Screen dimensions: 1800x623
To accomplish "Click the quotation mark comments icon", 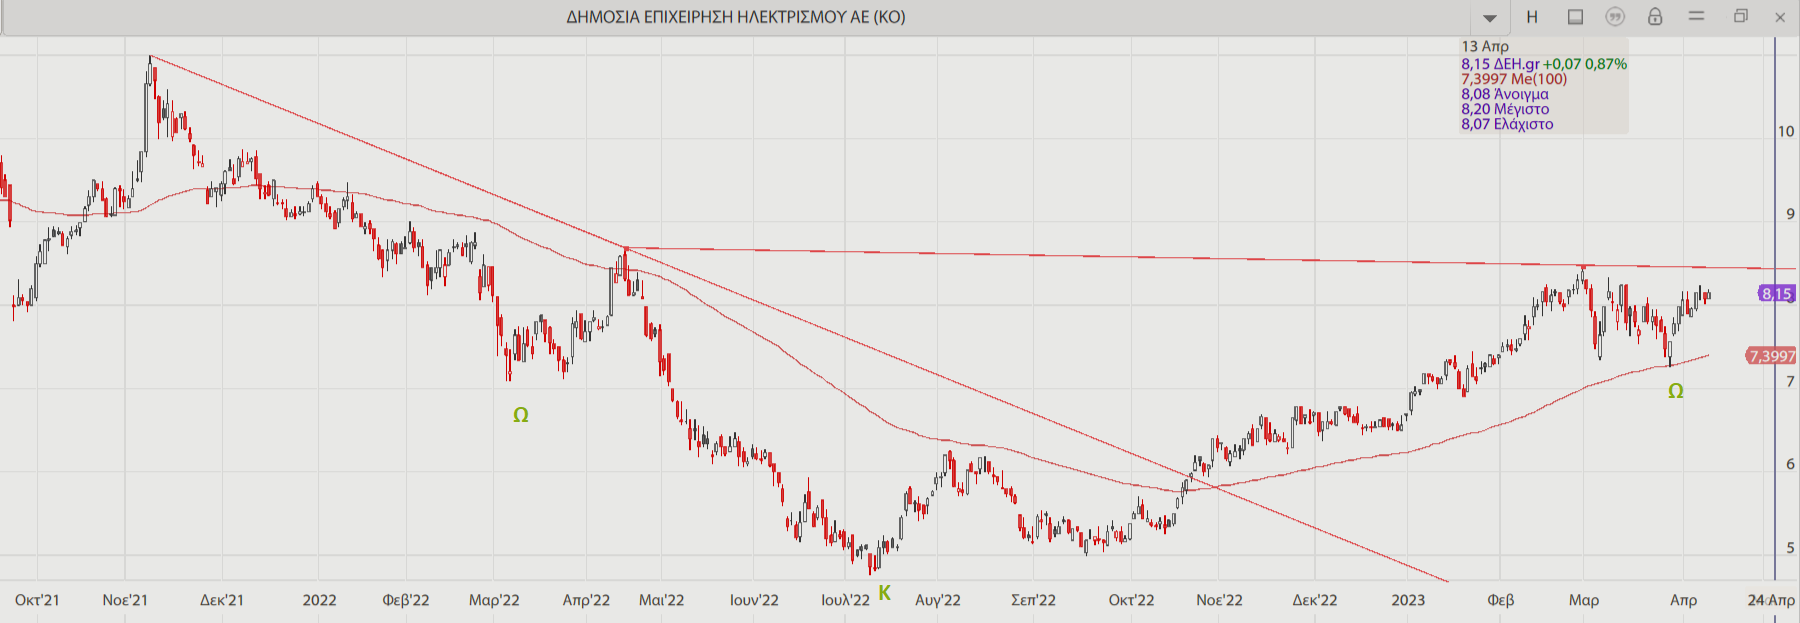I will coord(1615,17).
